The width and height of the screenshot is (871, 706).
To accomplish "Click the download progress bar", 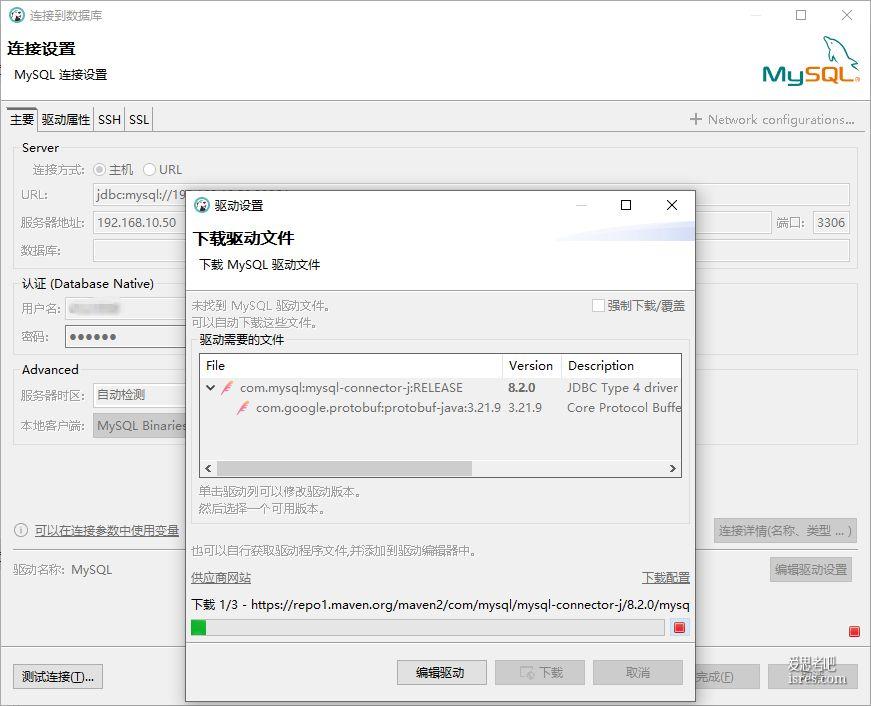I will click(x=428, y=628).
